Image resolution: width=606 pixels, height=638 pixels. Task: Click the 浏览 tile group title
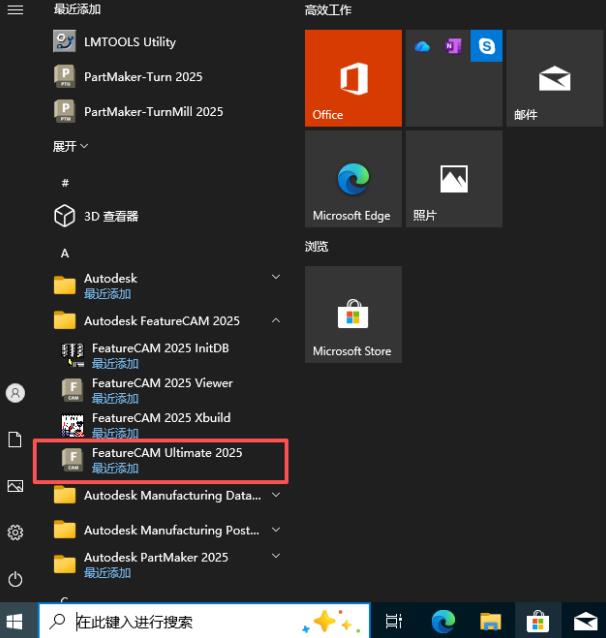point(317,246)
